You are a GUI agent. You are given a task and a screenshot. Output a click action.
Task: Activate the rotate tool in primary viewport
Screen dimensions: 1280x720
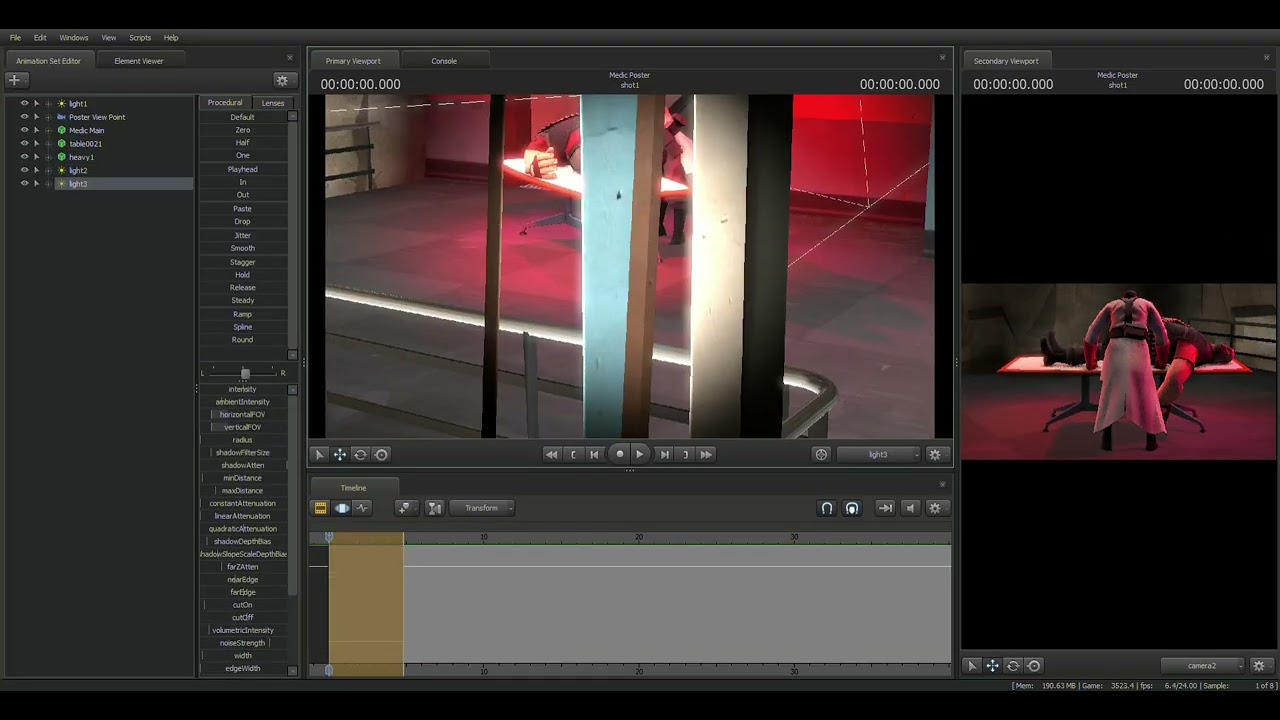361,454
